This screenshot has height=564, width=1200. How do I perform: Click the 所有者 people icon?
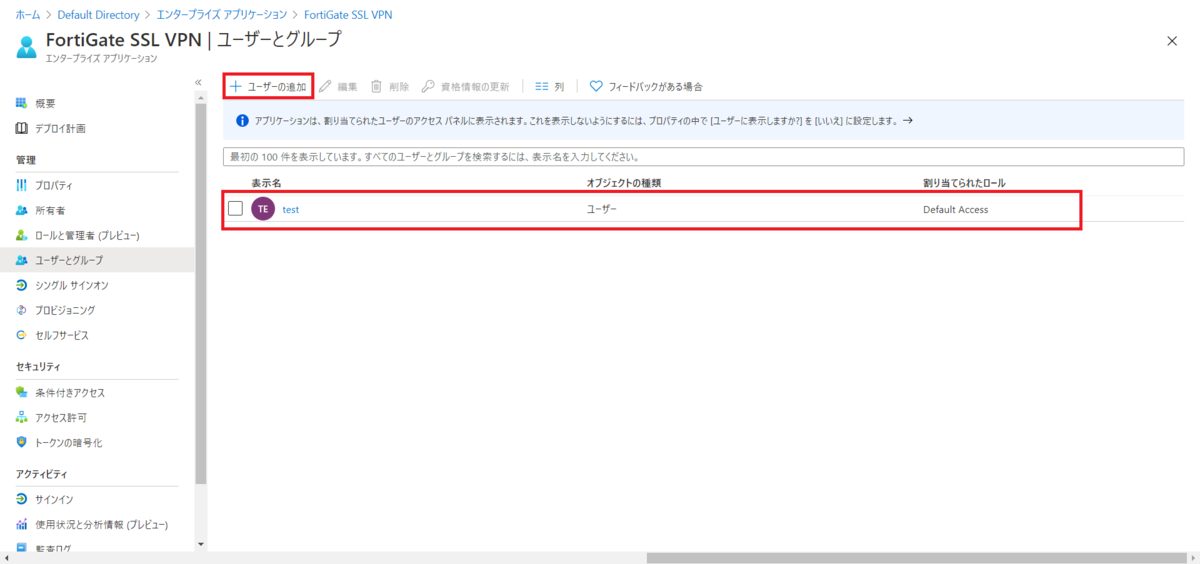click(22, 211)
